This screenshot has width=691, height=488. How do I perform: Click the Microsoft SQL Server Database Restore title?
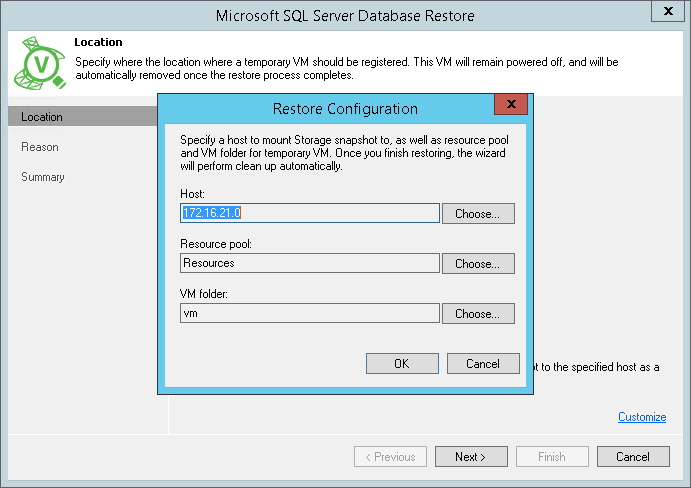[x=345, y=15]
